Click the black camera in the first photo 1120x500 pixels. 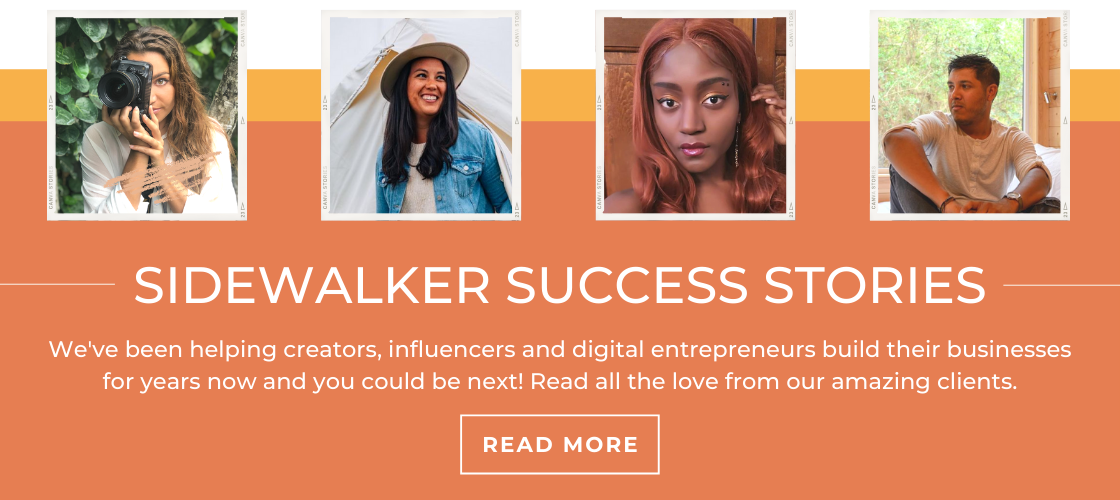[x=125, y=84]
